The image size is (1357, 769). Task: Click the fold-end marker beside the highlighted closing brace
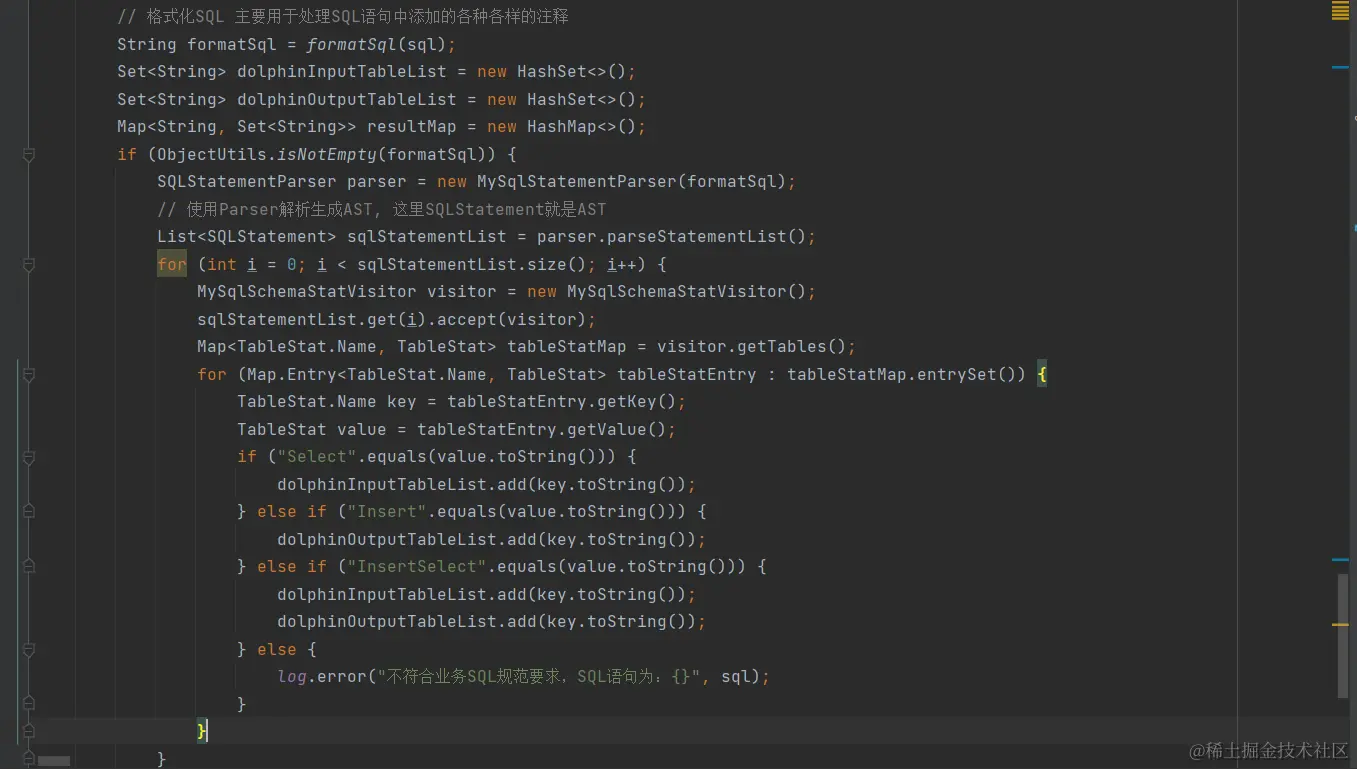28,732
